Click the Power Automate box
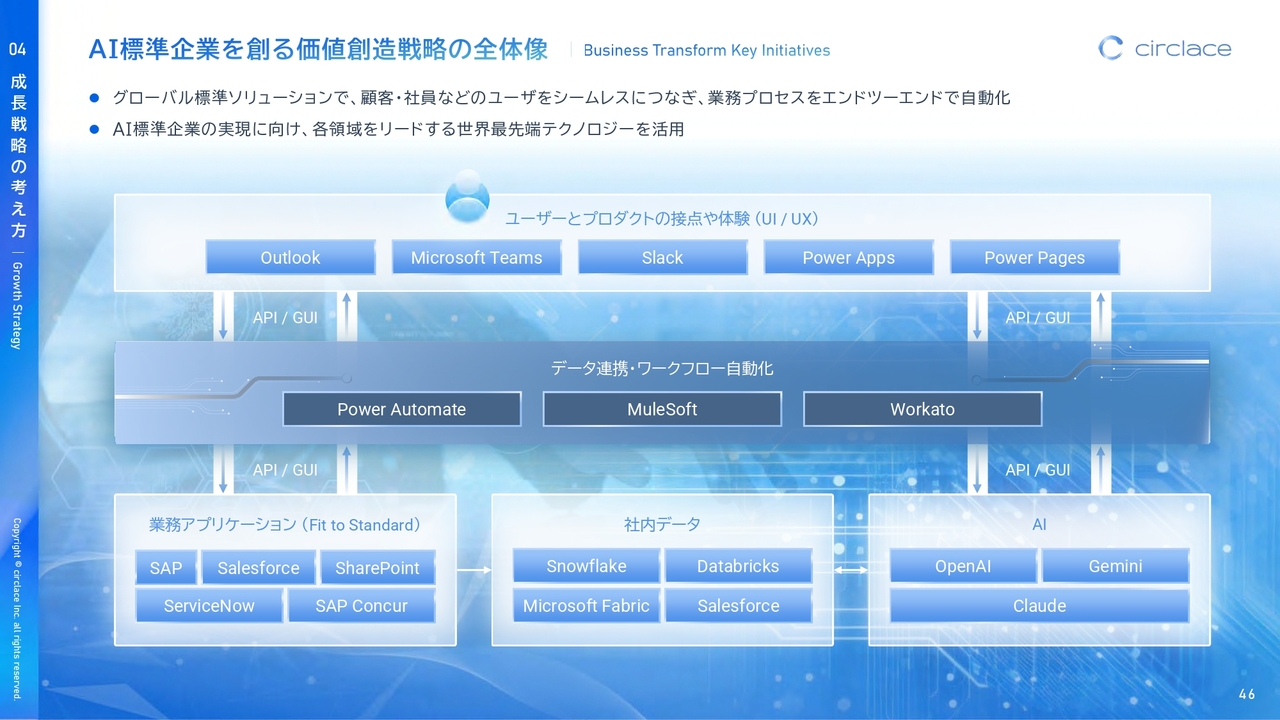This screenshot has height=720, width=1280. (x=401, y=409)
